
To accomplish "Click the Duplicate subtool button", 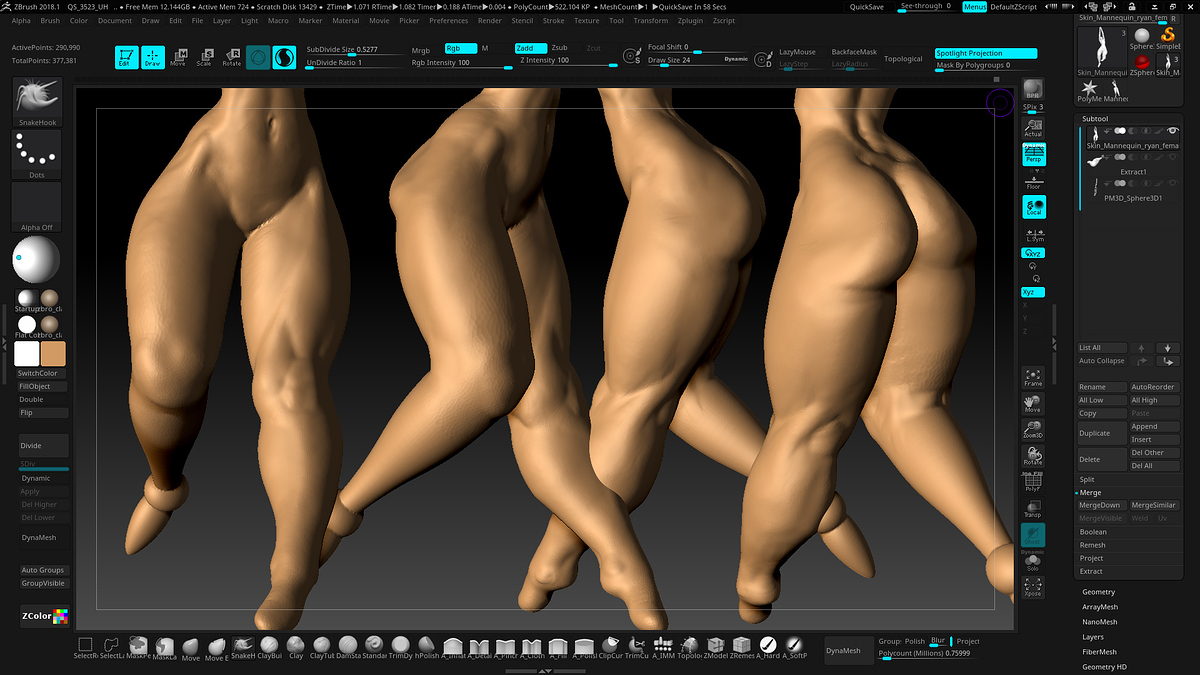I will (1101, 433).
